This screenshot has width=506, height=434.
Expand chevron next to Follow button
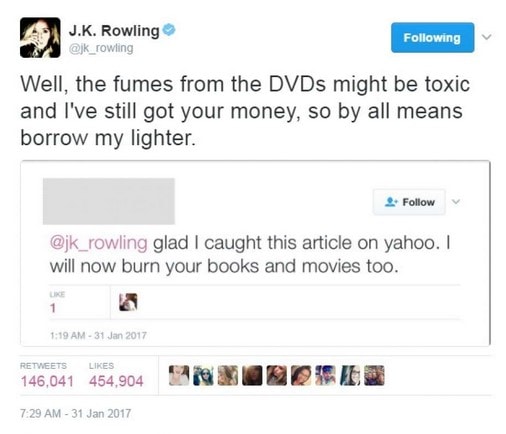click(456, 201)
